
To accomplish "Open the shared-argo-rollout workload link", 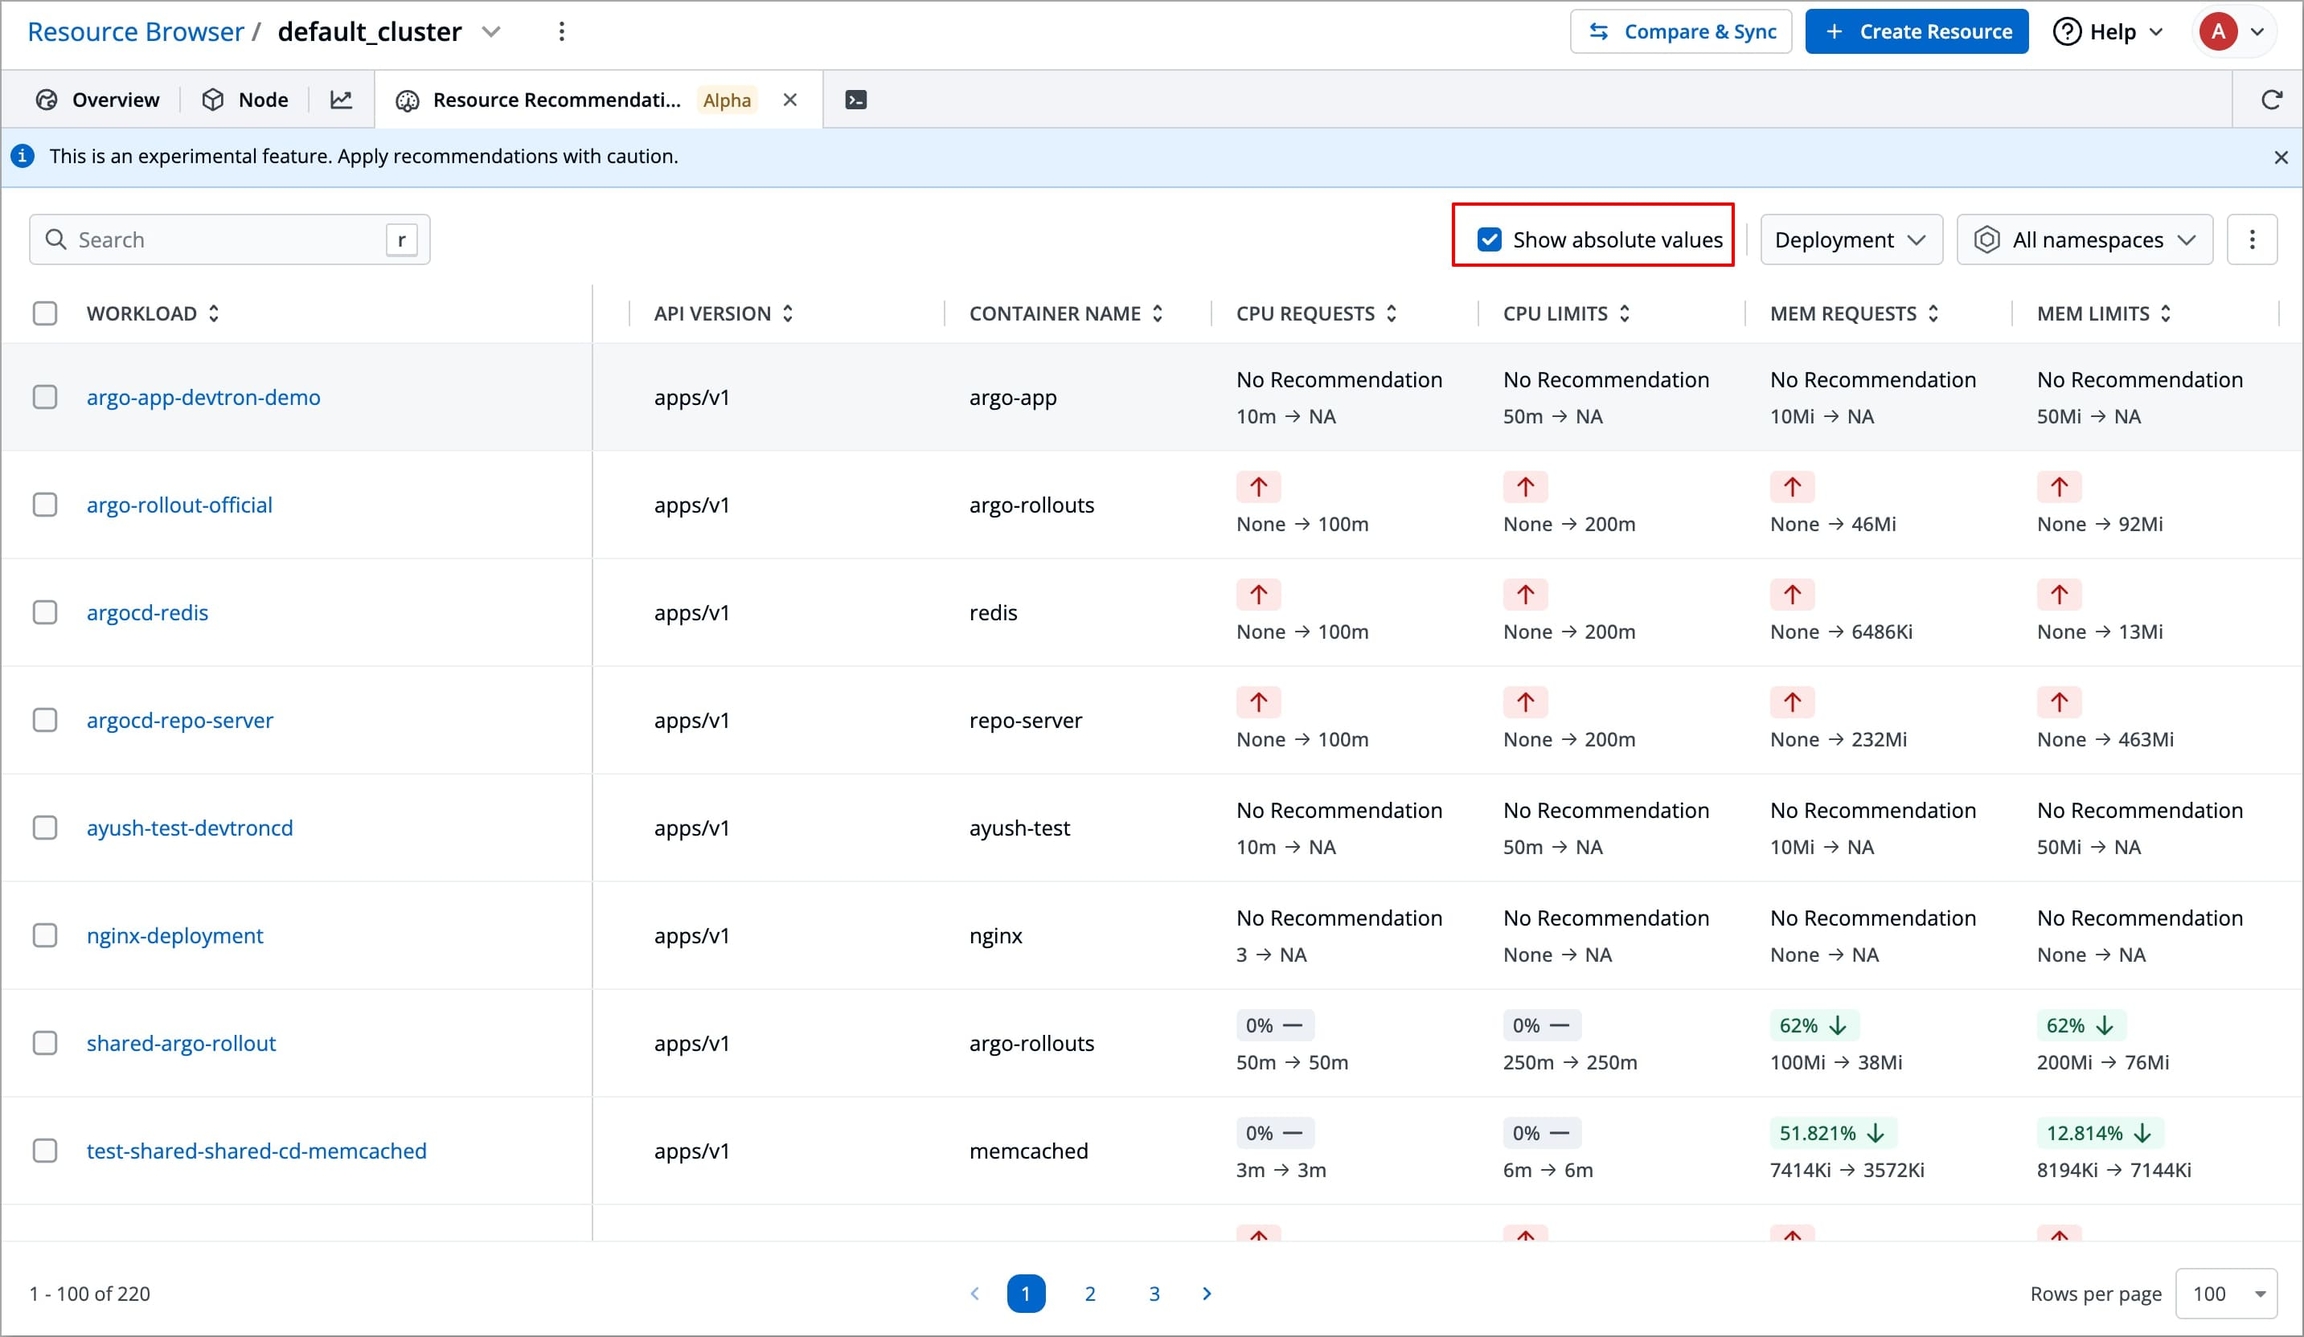I will point(181,1043).
